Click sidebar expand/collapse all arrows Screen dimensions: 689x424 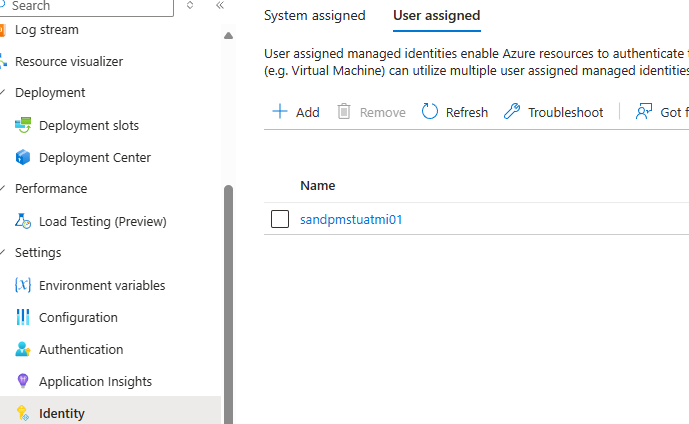(x=190, y=5)
